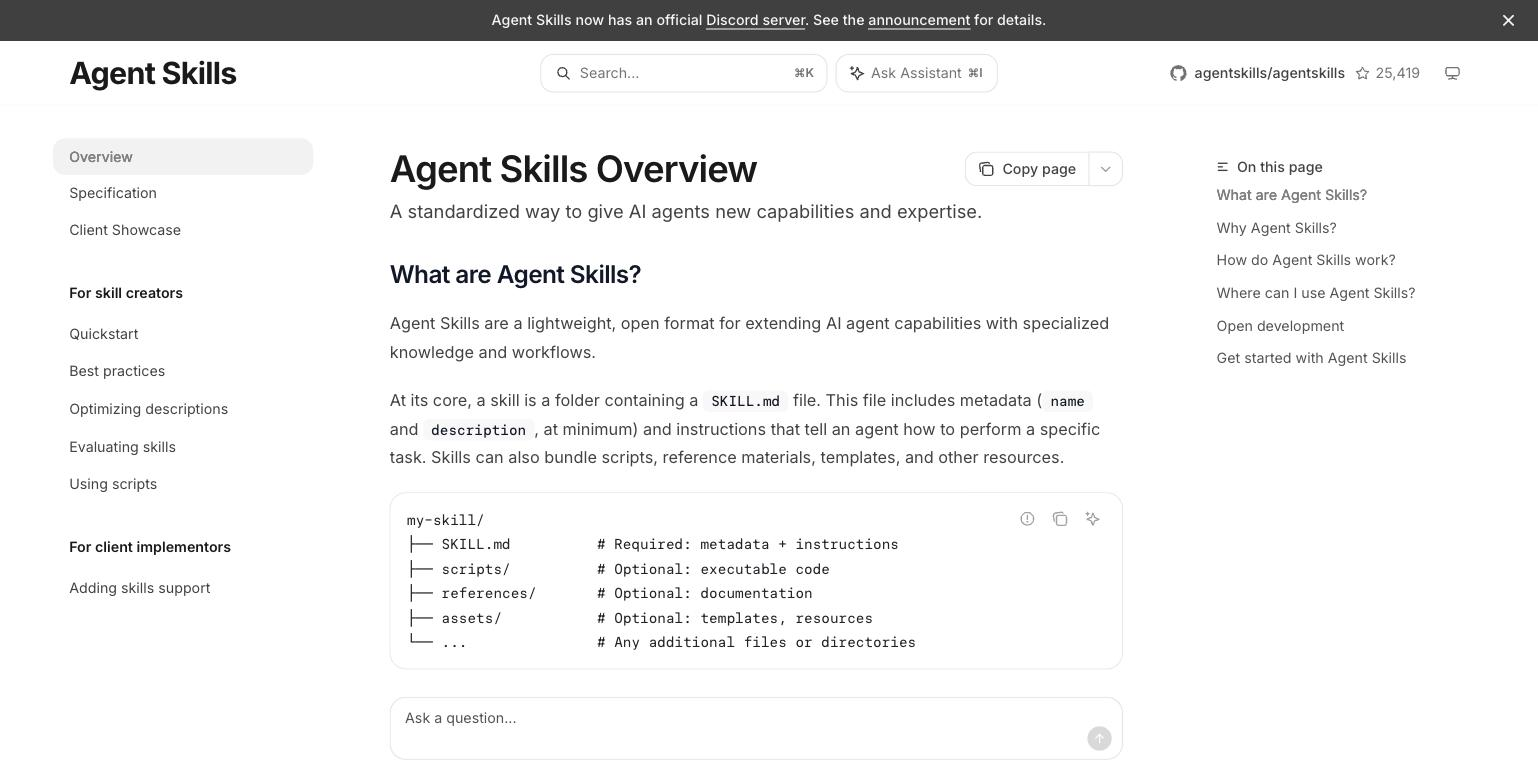This screenshot has height=784, width=1538.
Task: Jump to How do Agent Skills work?
Action: 1306,260
